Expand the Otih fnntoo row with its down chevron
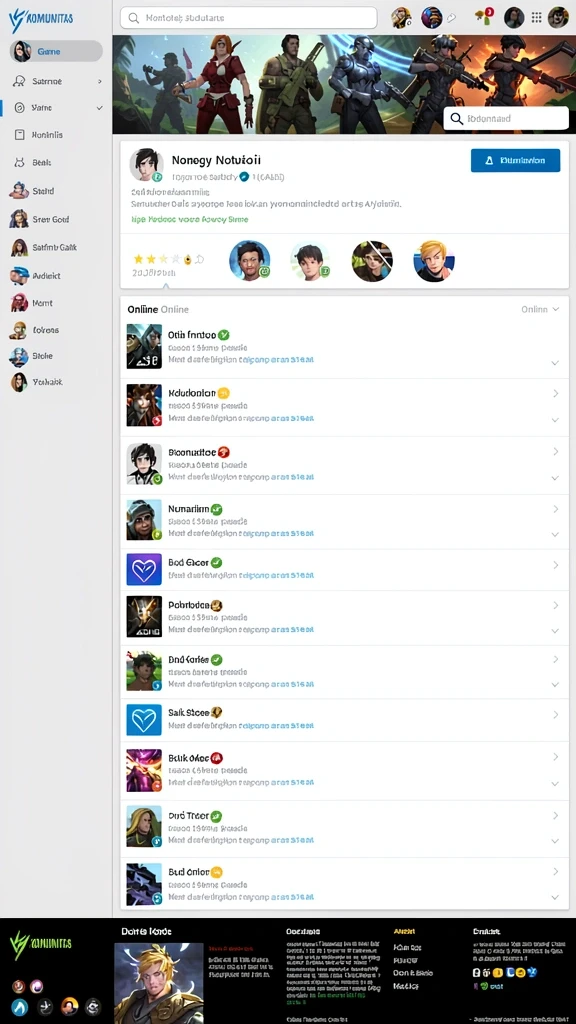The width and height of the screenshot is (576, 1024). point(555,363)
